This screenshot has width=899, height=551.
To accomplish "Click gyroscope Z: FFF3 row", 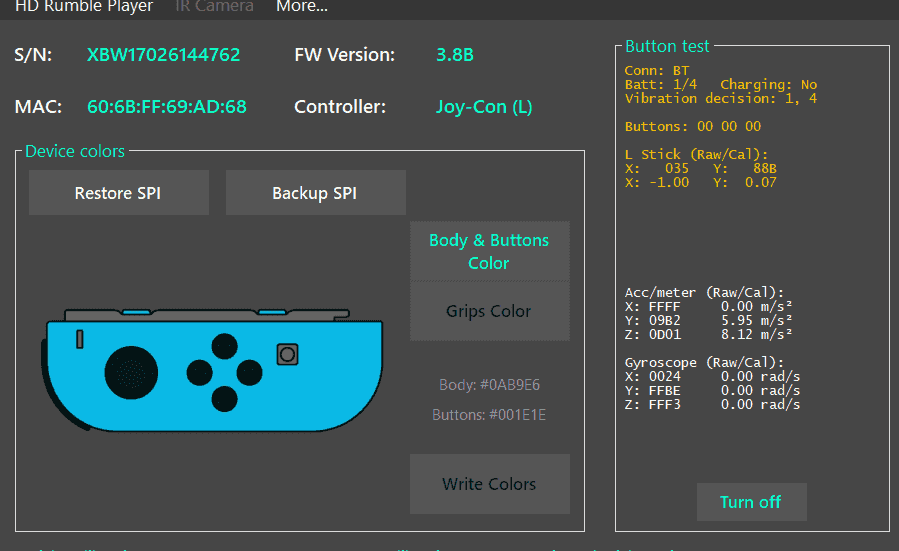I will [712, 405].
